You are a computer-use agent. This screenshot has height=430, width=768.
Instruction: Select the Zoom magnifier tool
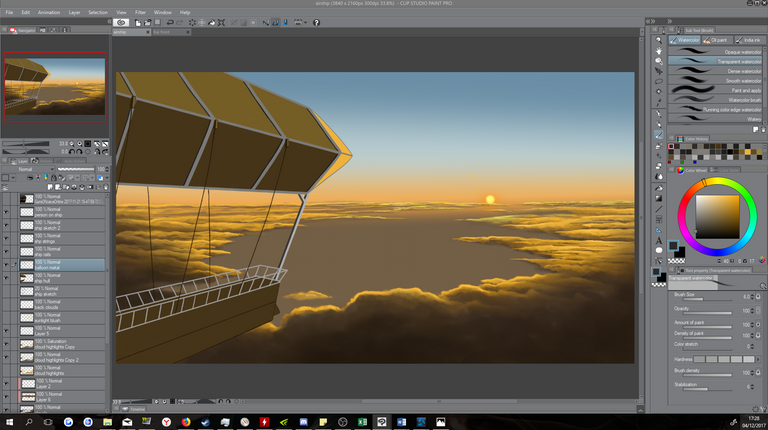pyautogui.click(x=658, y=39)
